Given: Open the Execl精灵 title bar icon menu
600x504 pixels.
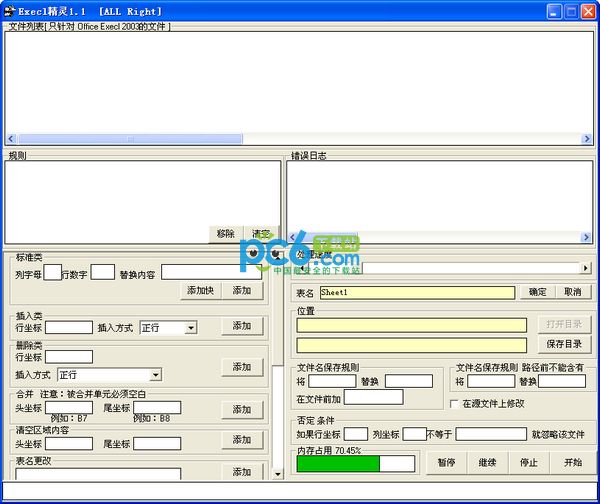Looking at the screenshot, I should (9, 11).
